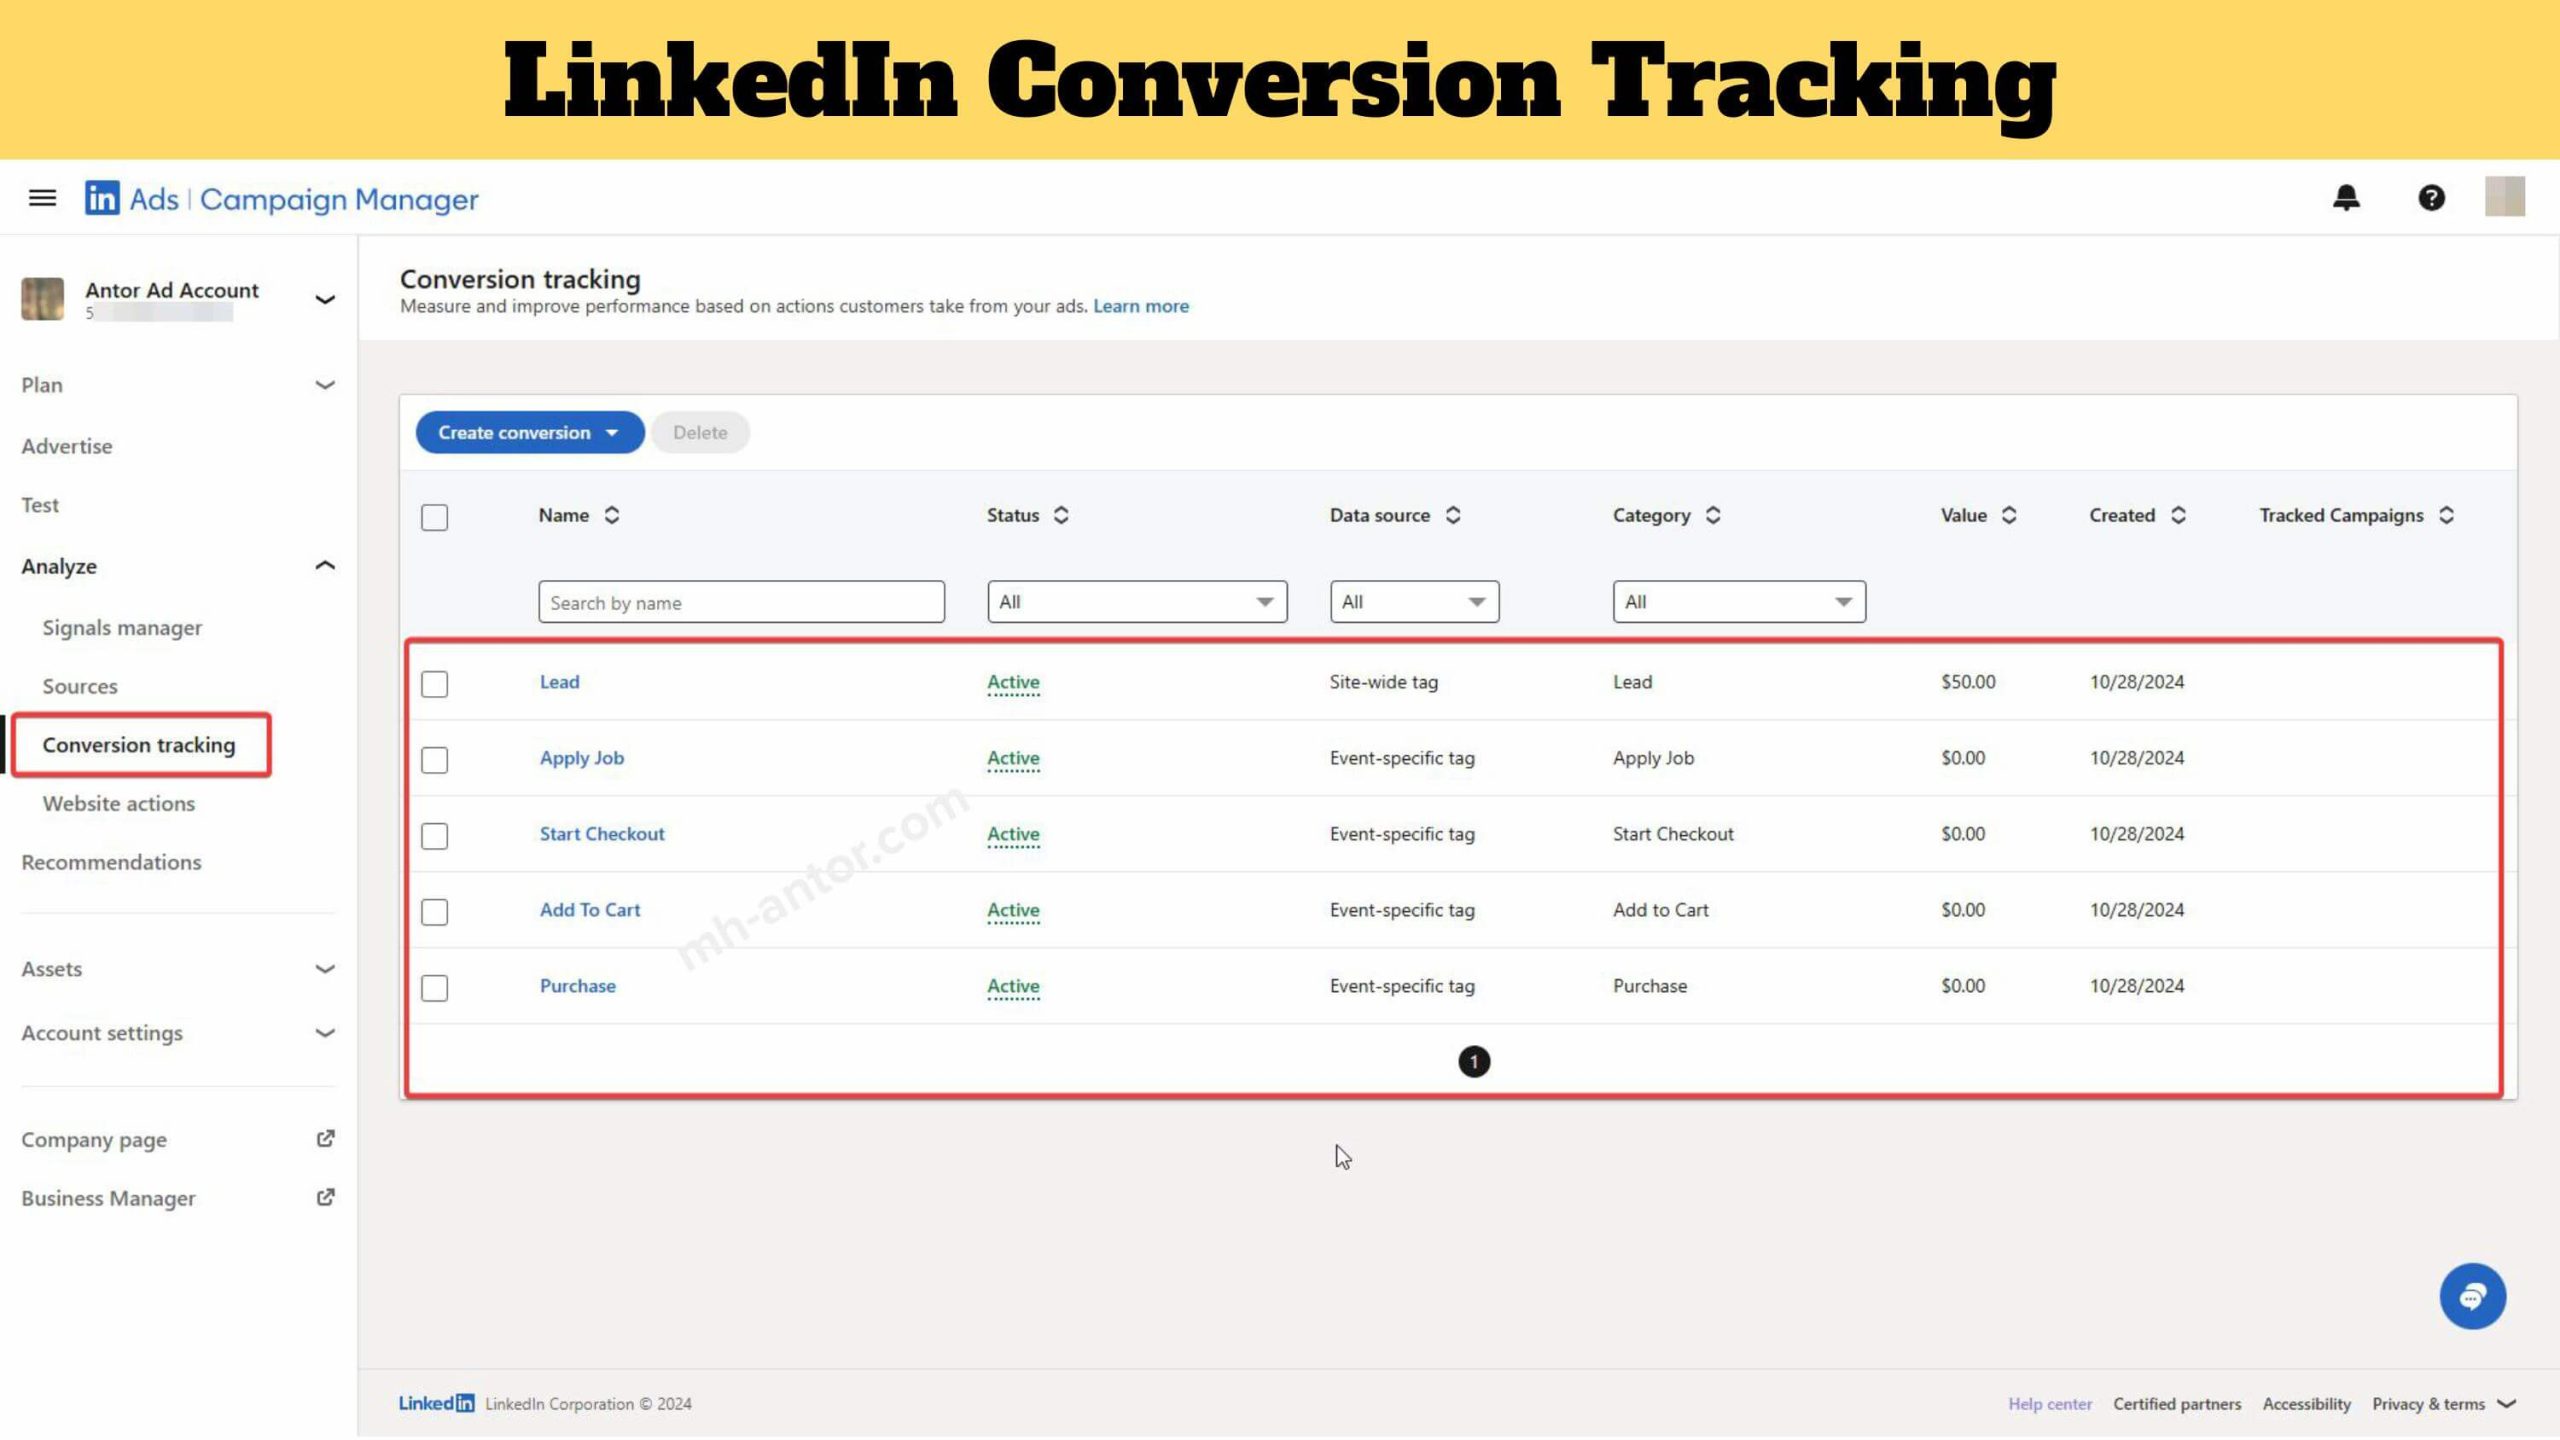
Task: Toggle the select-all header checkbox
Action: coord(434,517)
